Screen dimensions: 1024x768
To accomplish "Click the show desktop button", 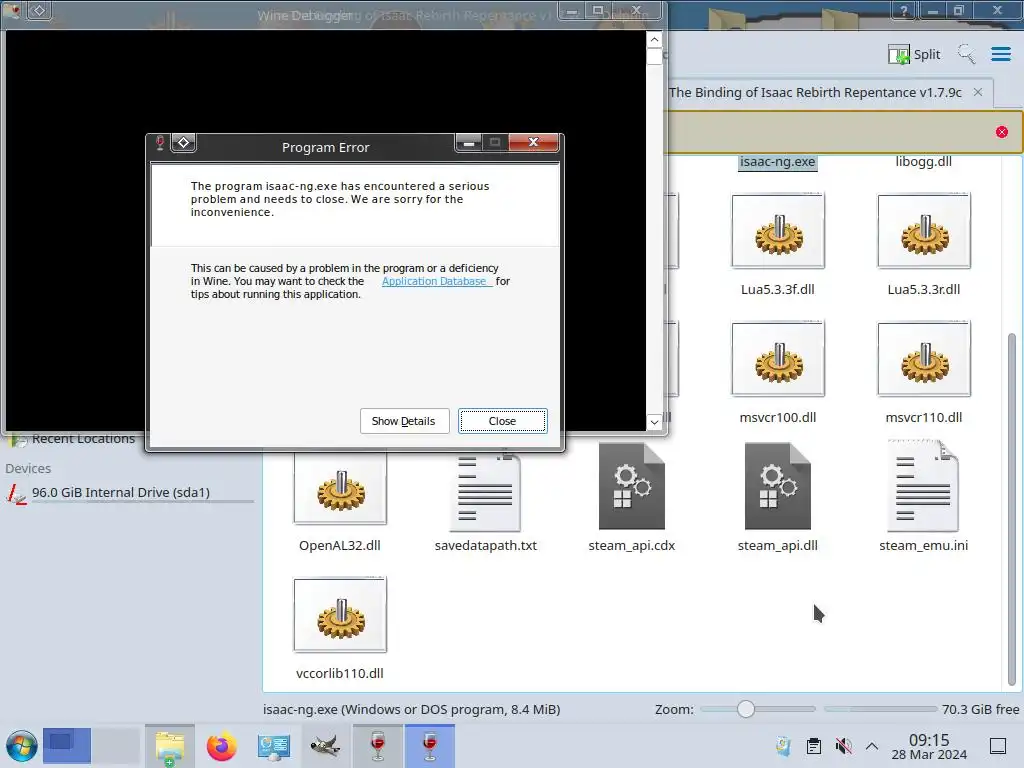I will 998,746.
